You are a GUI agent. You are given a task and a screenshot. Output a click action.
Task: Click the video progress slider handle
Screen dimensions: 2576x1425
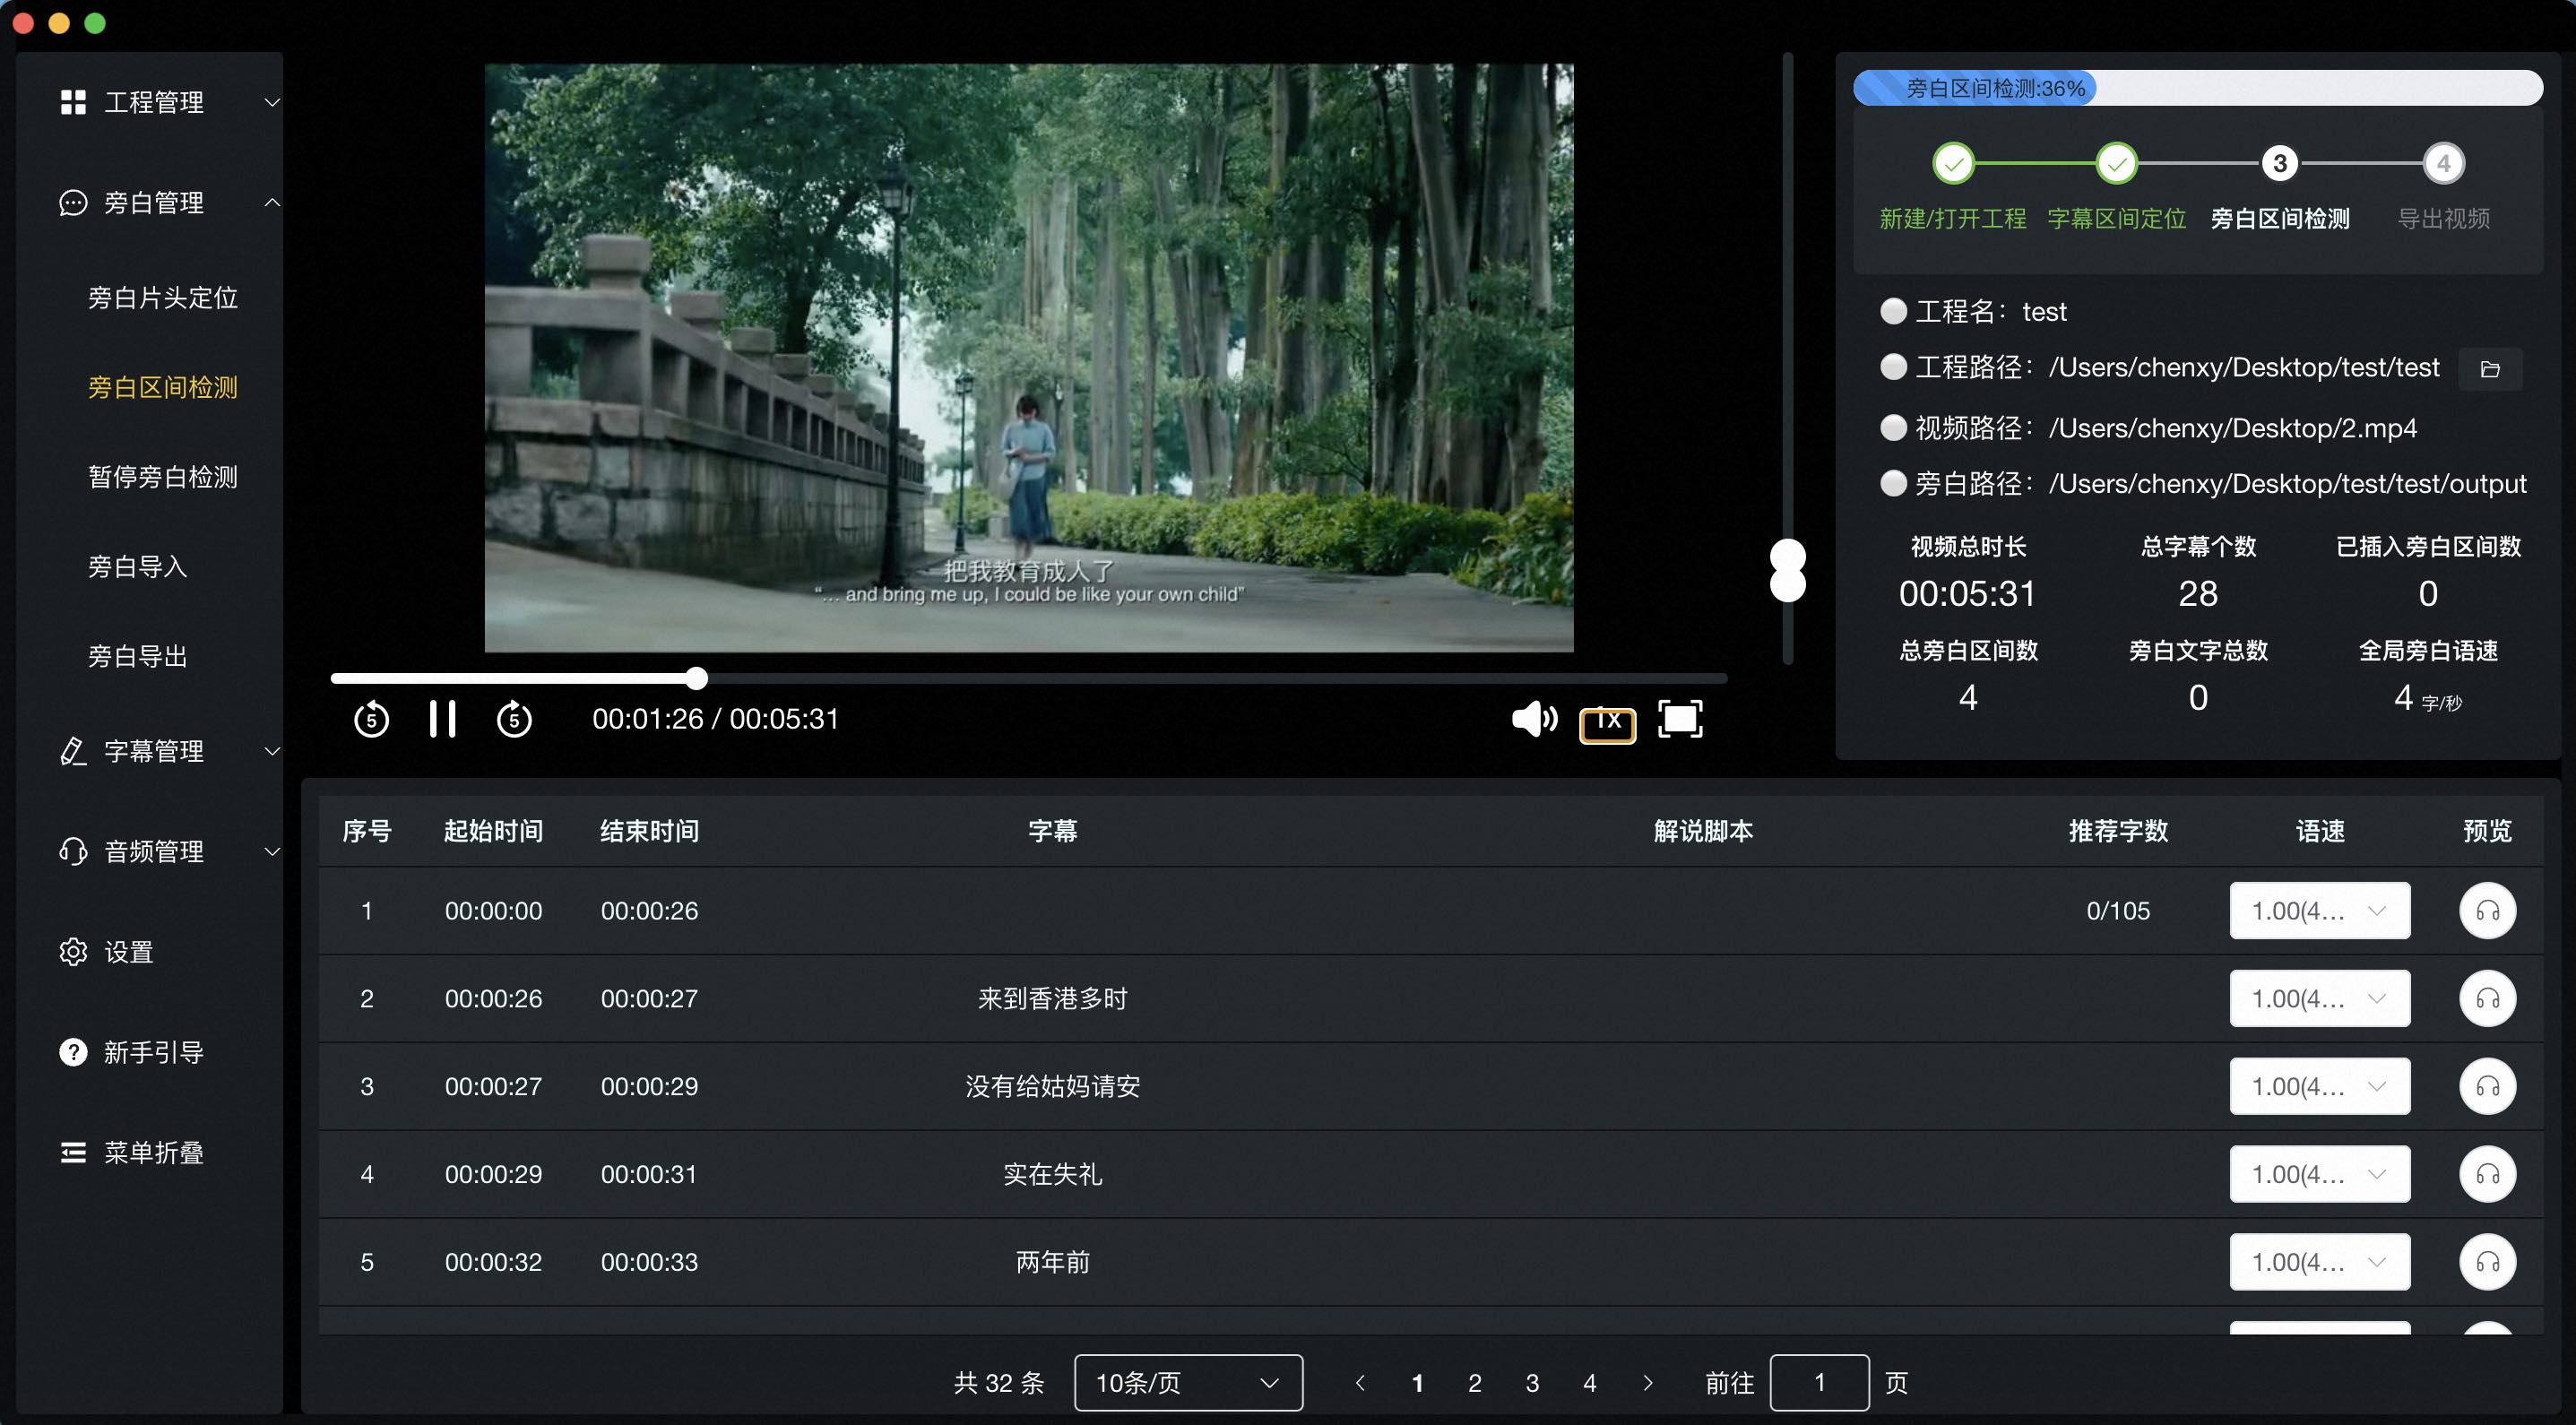point(697,679)
